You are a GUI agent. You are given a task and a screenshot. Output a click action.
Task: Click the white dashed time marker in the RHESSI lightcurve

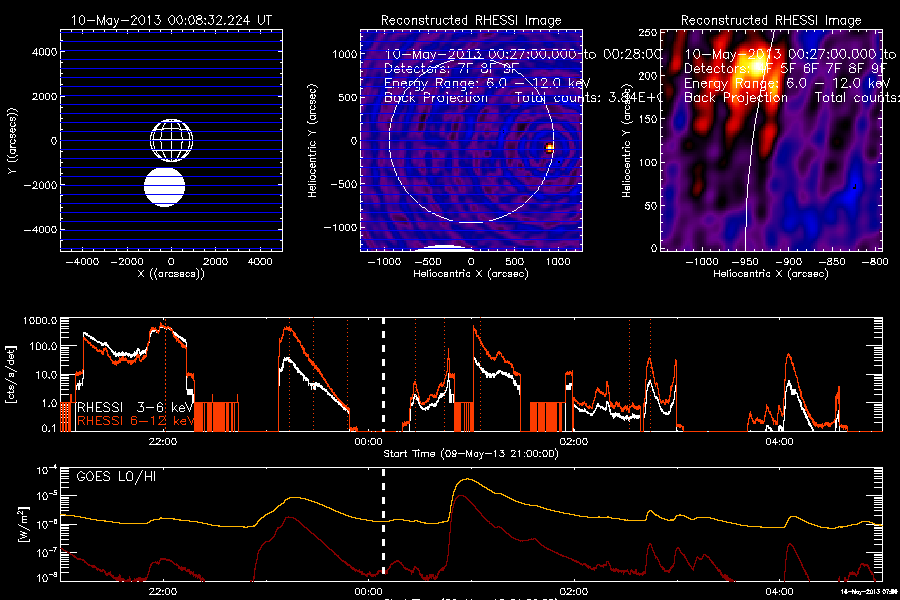pos(383,374)
